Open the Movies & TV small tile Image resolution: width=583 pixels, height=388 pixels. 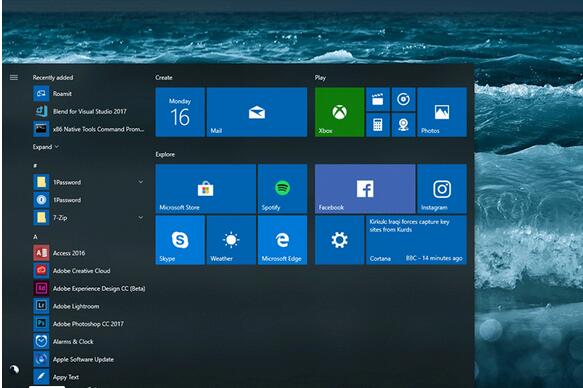[x=378, y=100]
